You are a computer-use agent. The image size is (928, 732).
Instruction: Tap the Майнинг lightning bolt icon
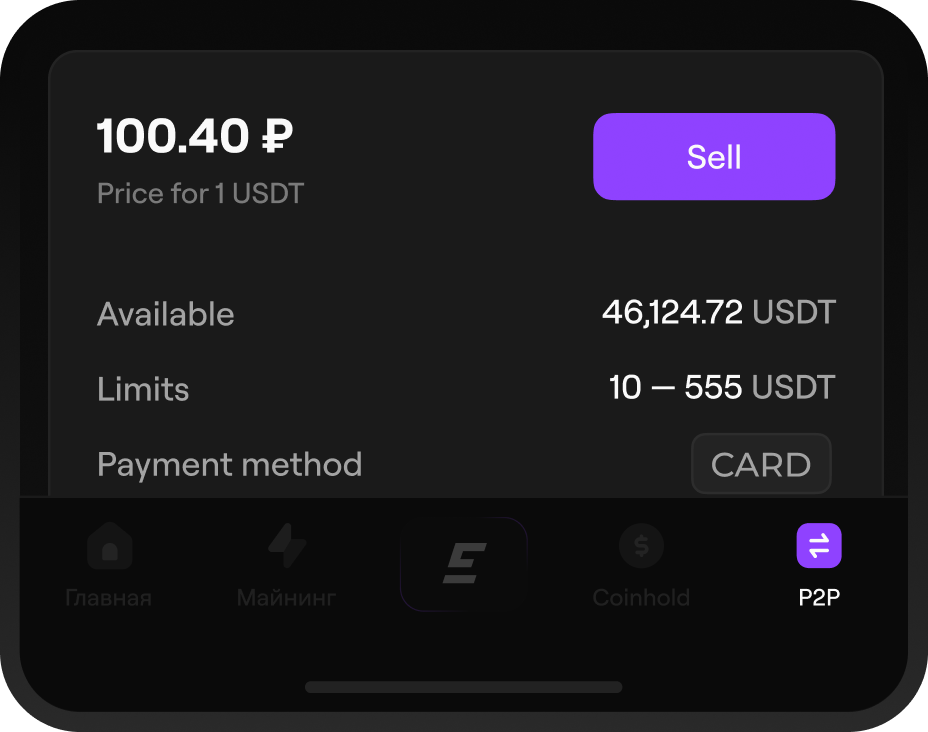(x=287, y=547)
